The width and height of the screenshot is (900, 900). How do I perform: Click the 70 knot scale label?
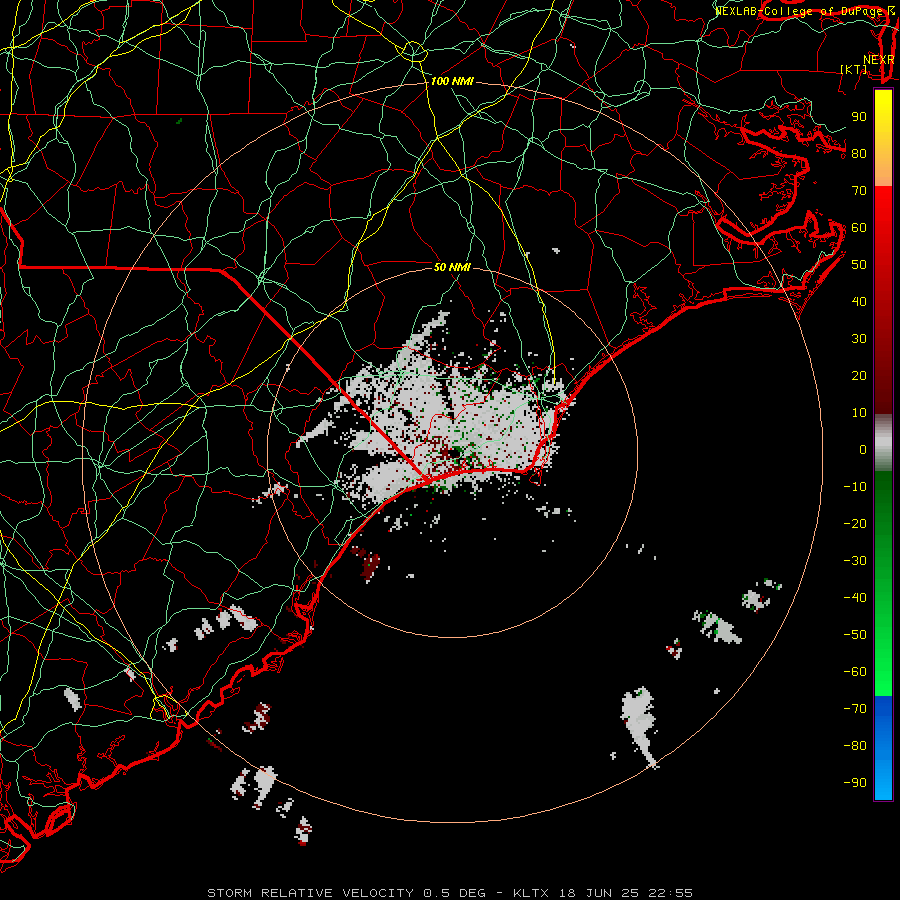859,191
